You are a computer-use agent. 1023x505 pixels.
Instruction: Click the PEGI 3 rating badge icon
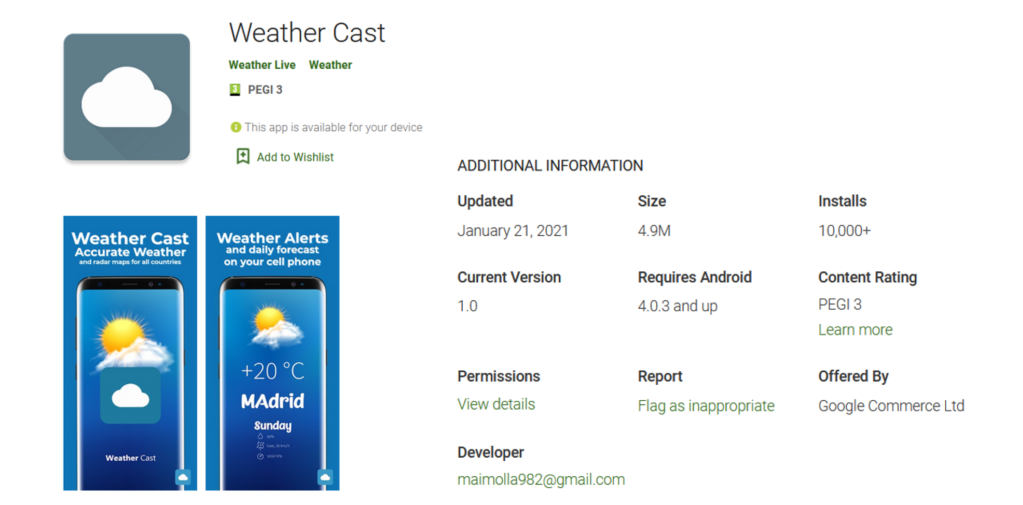coord(235,90)
